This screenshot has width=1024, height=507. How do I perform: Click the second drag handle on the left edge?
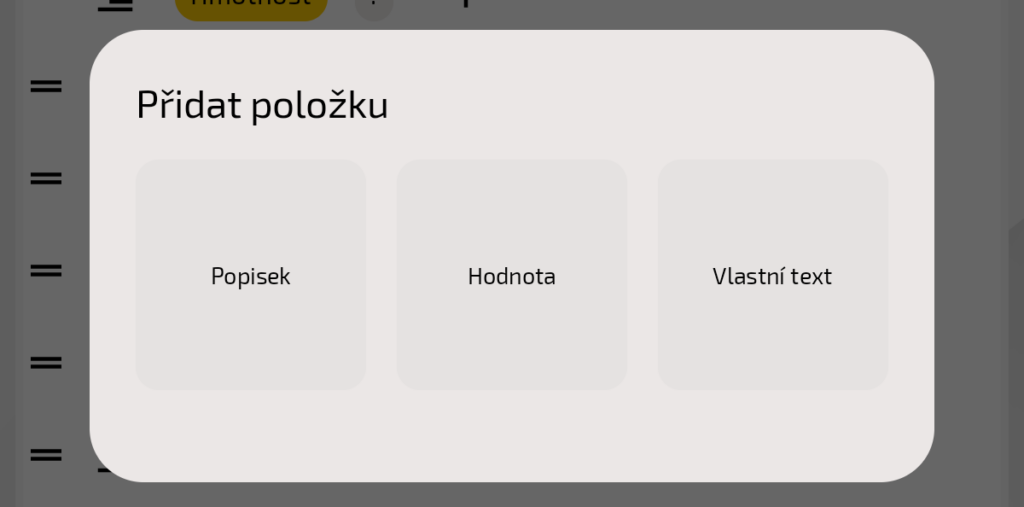click(x=46, y=179)
